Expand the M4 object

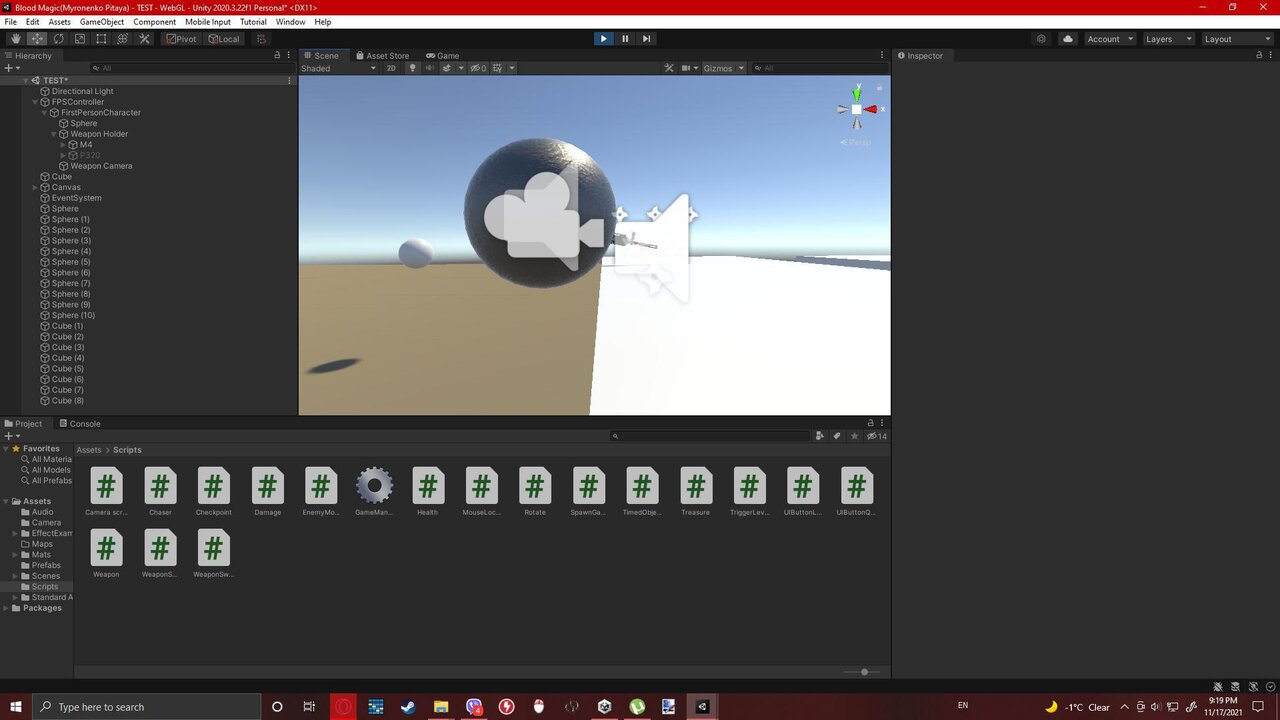point(63,145)
